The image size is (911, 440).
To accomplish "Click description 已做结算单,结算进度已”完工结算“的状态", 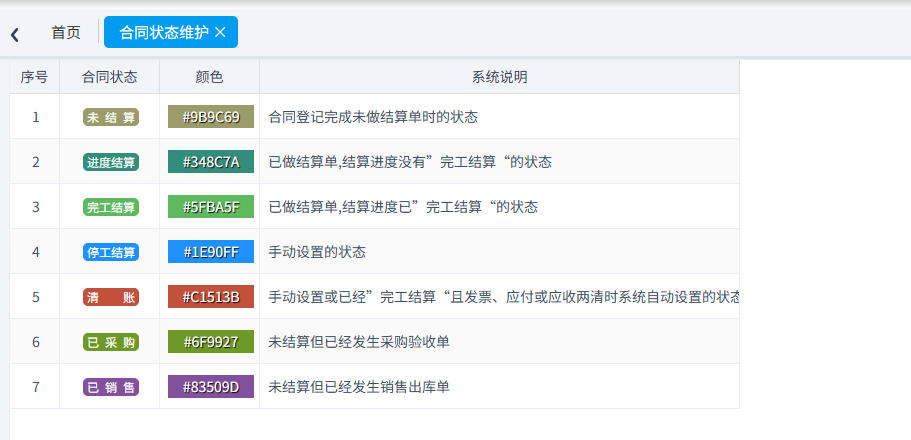I will (x=403, y=207).
